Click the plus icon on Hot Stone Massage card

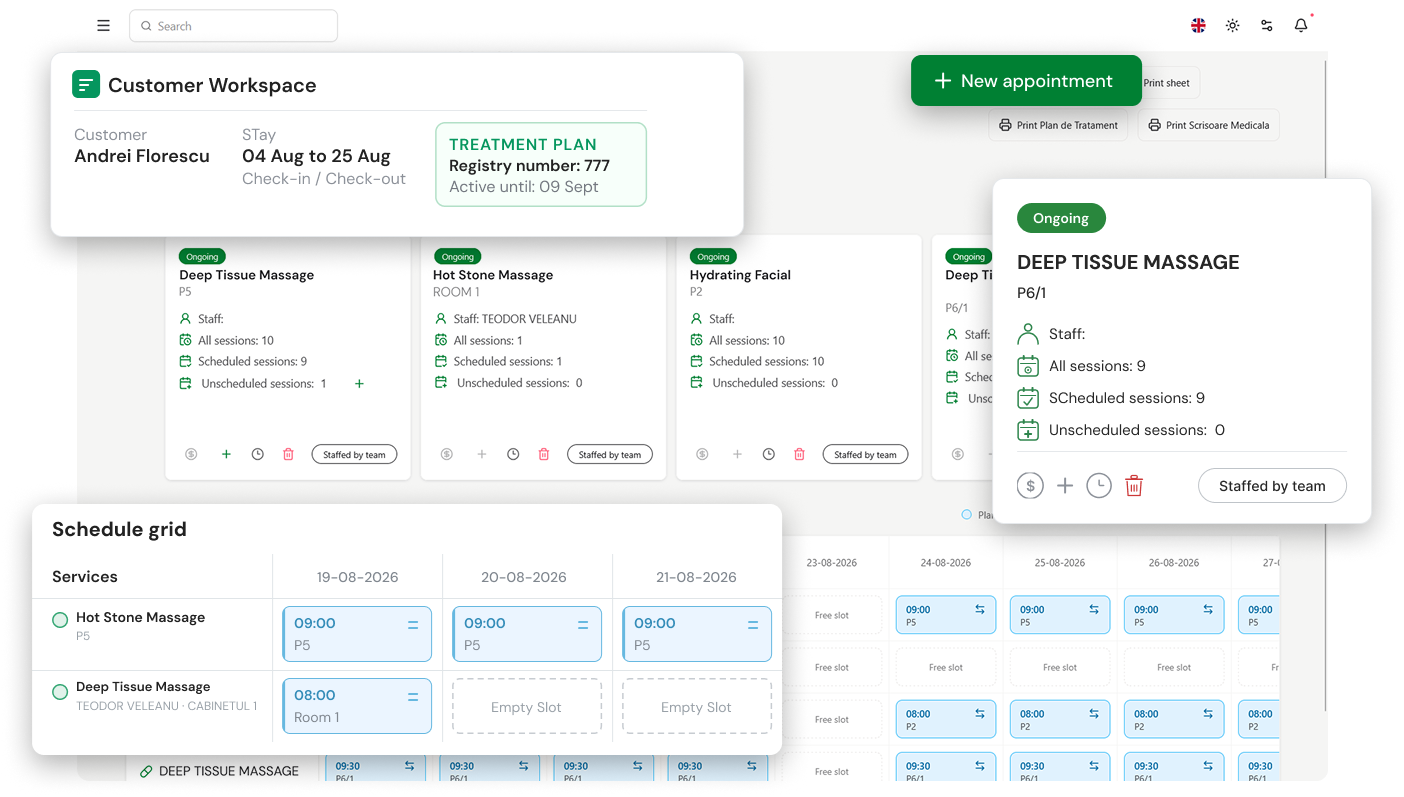click(x=481, y=454)
